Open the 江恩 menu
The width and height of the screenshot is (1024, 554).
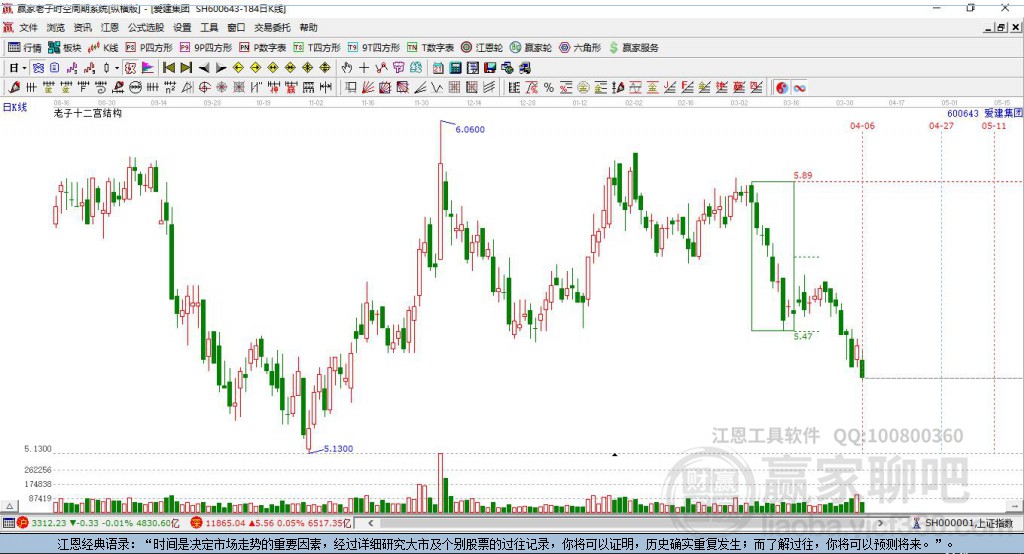[110, 27]
